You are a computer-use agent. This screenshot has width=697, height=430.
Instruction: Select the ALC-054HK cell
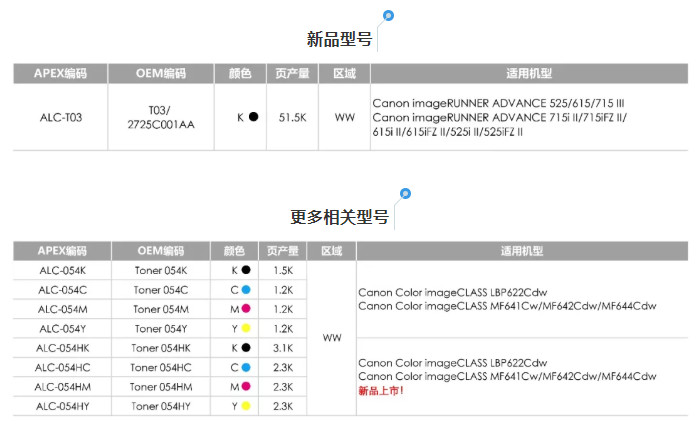point(63,348)
